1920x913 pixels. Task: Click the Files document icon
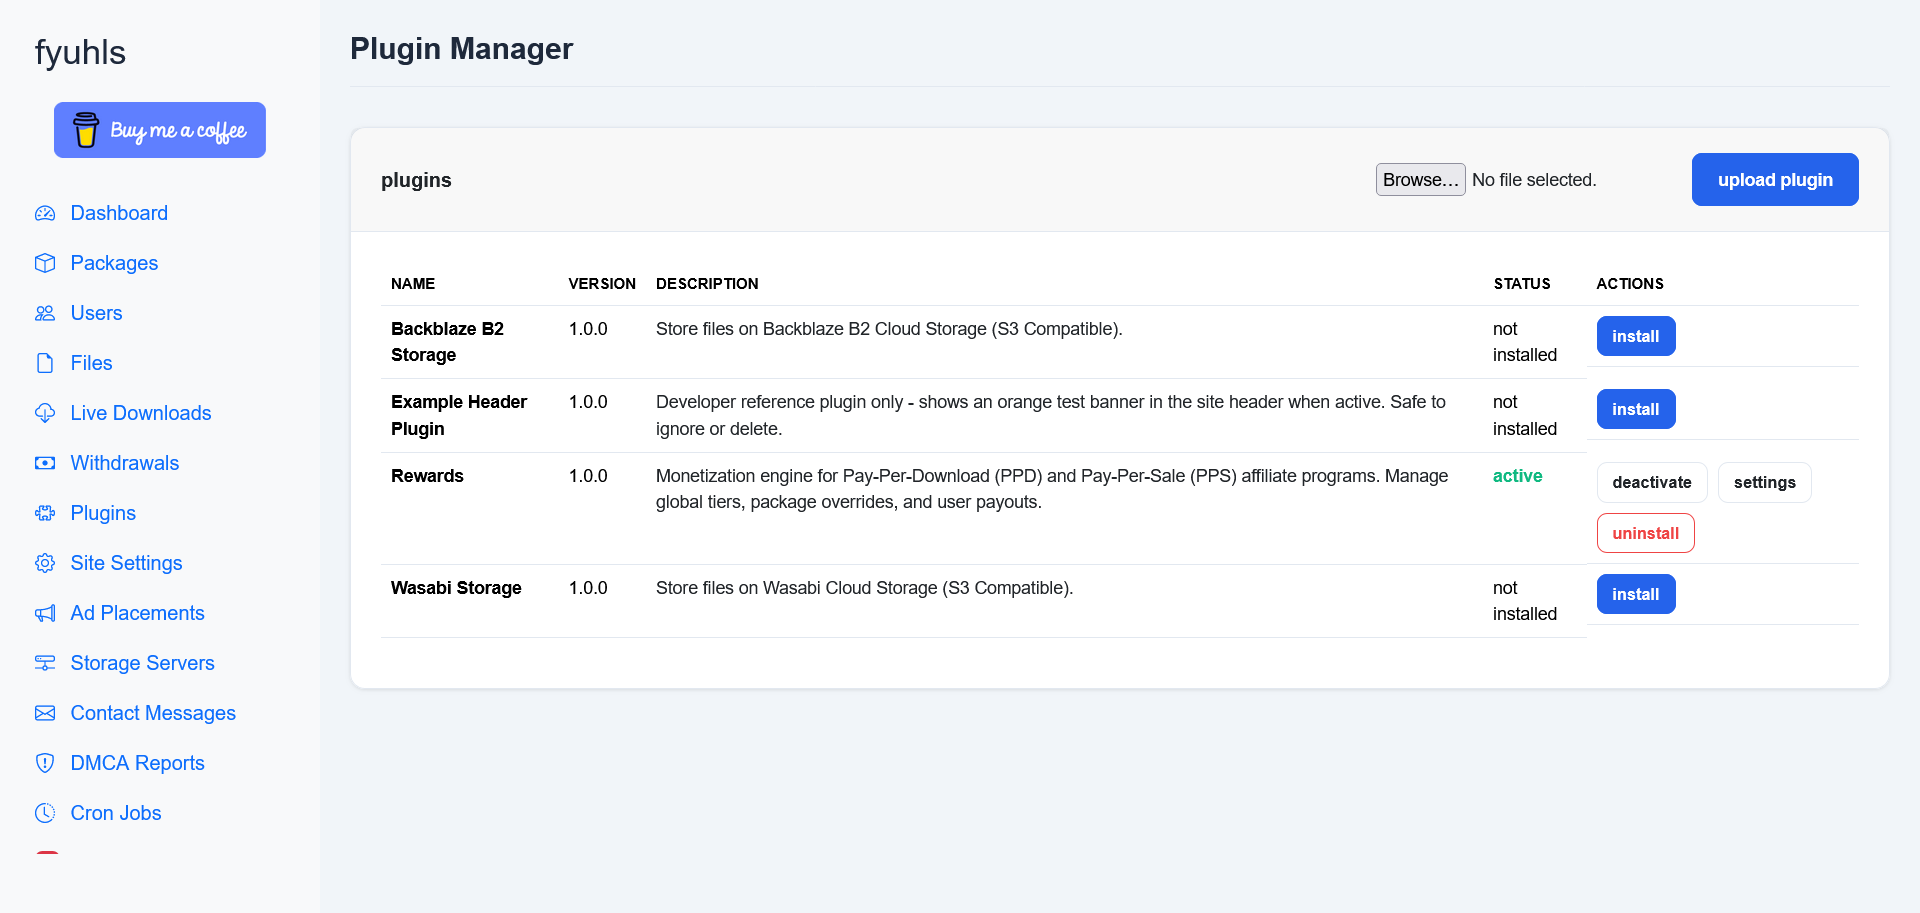[45, 363]
